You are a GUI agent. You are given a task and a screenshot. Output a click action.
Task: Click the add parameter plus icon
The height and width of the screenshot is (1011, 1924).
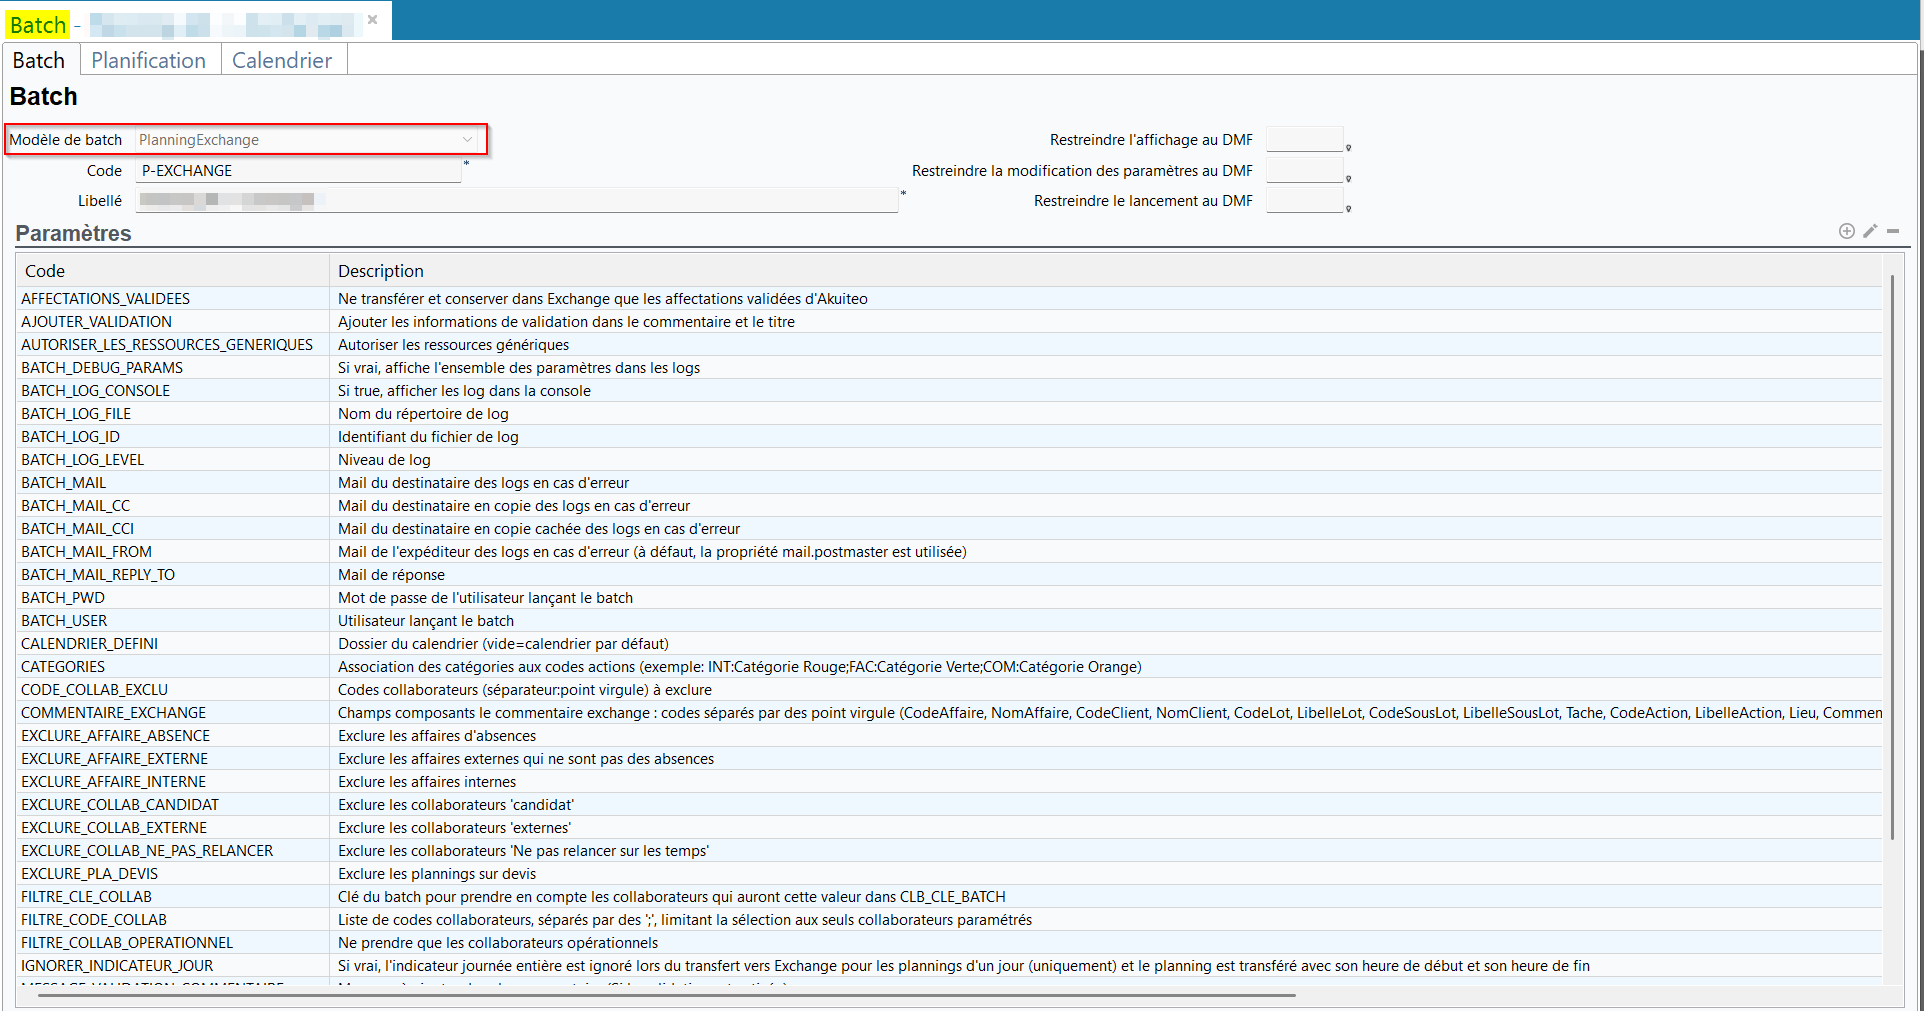click(x=1846, y=231)
